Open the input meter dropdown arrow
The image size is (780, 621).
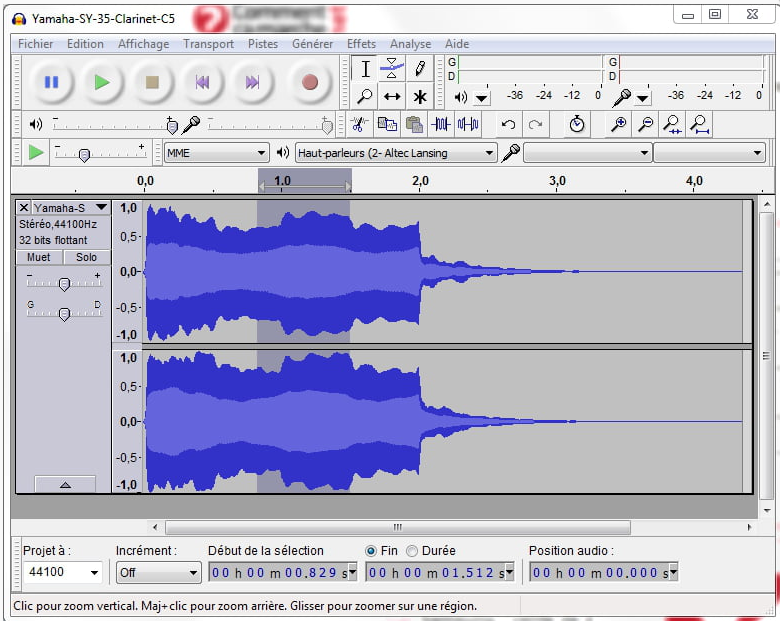643,98
